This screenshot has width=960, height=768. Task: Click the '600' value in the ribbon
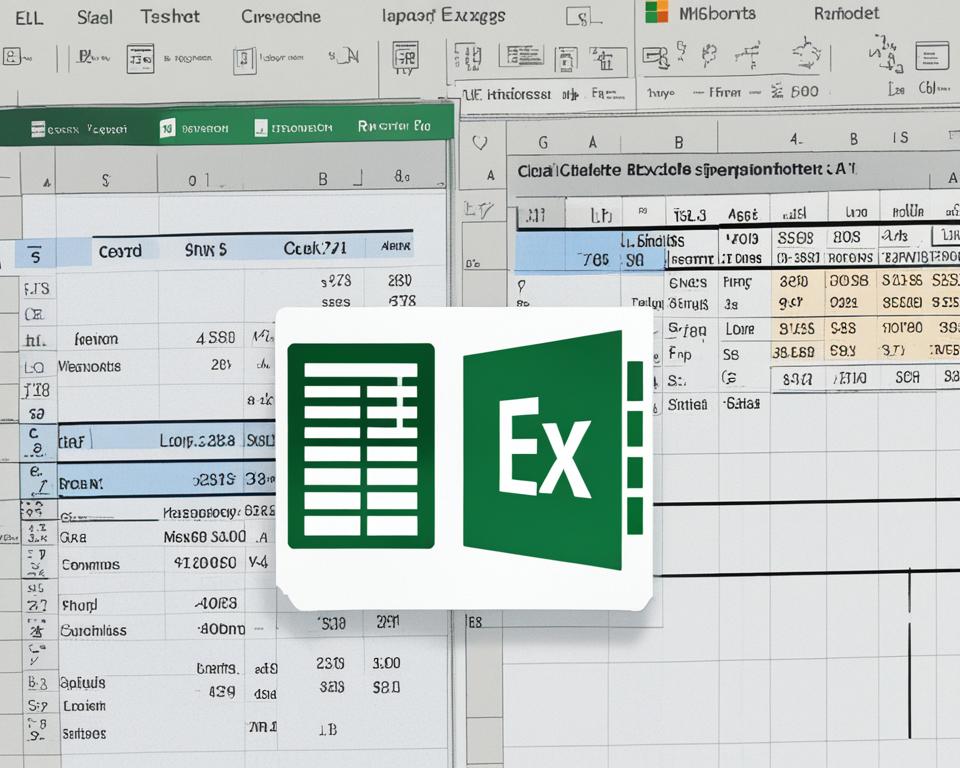804,91
